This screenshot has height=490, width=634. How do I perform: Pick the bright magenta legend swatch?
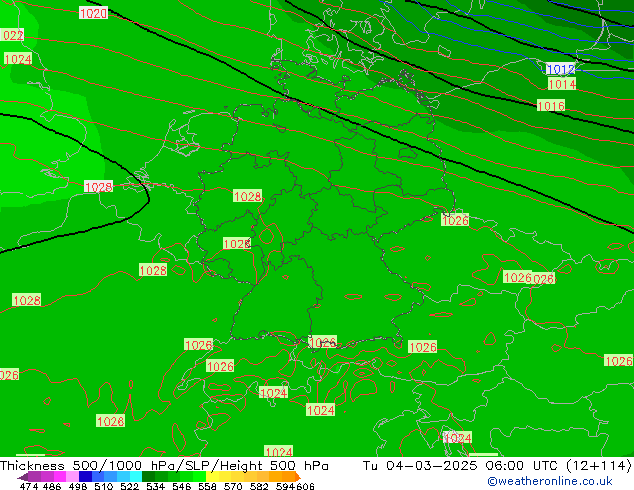click(x=60, y=476)
